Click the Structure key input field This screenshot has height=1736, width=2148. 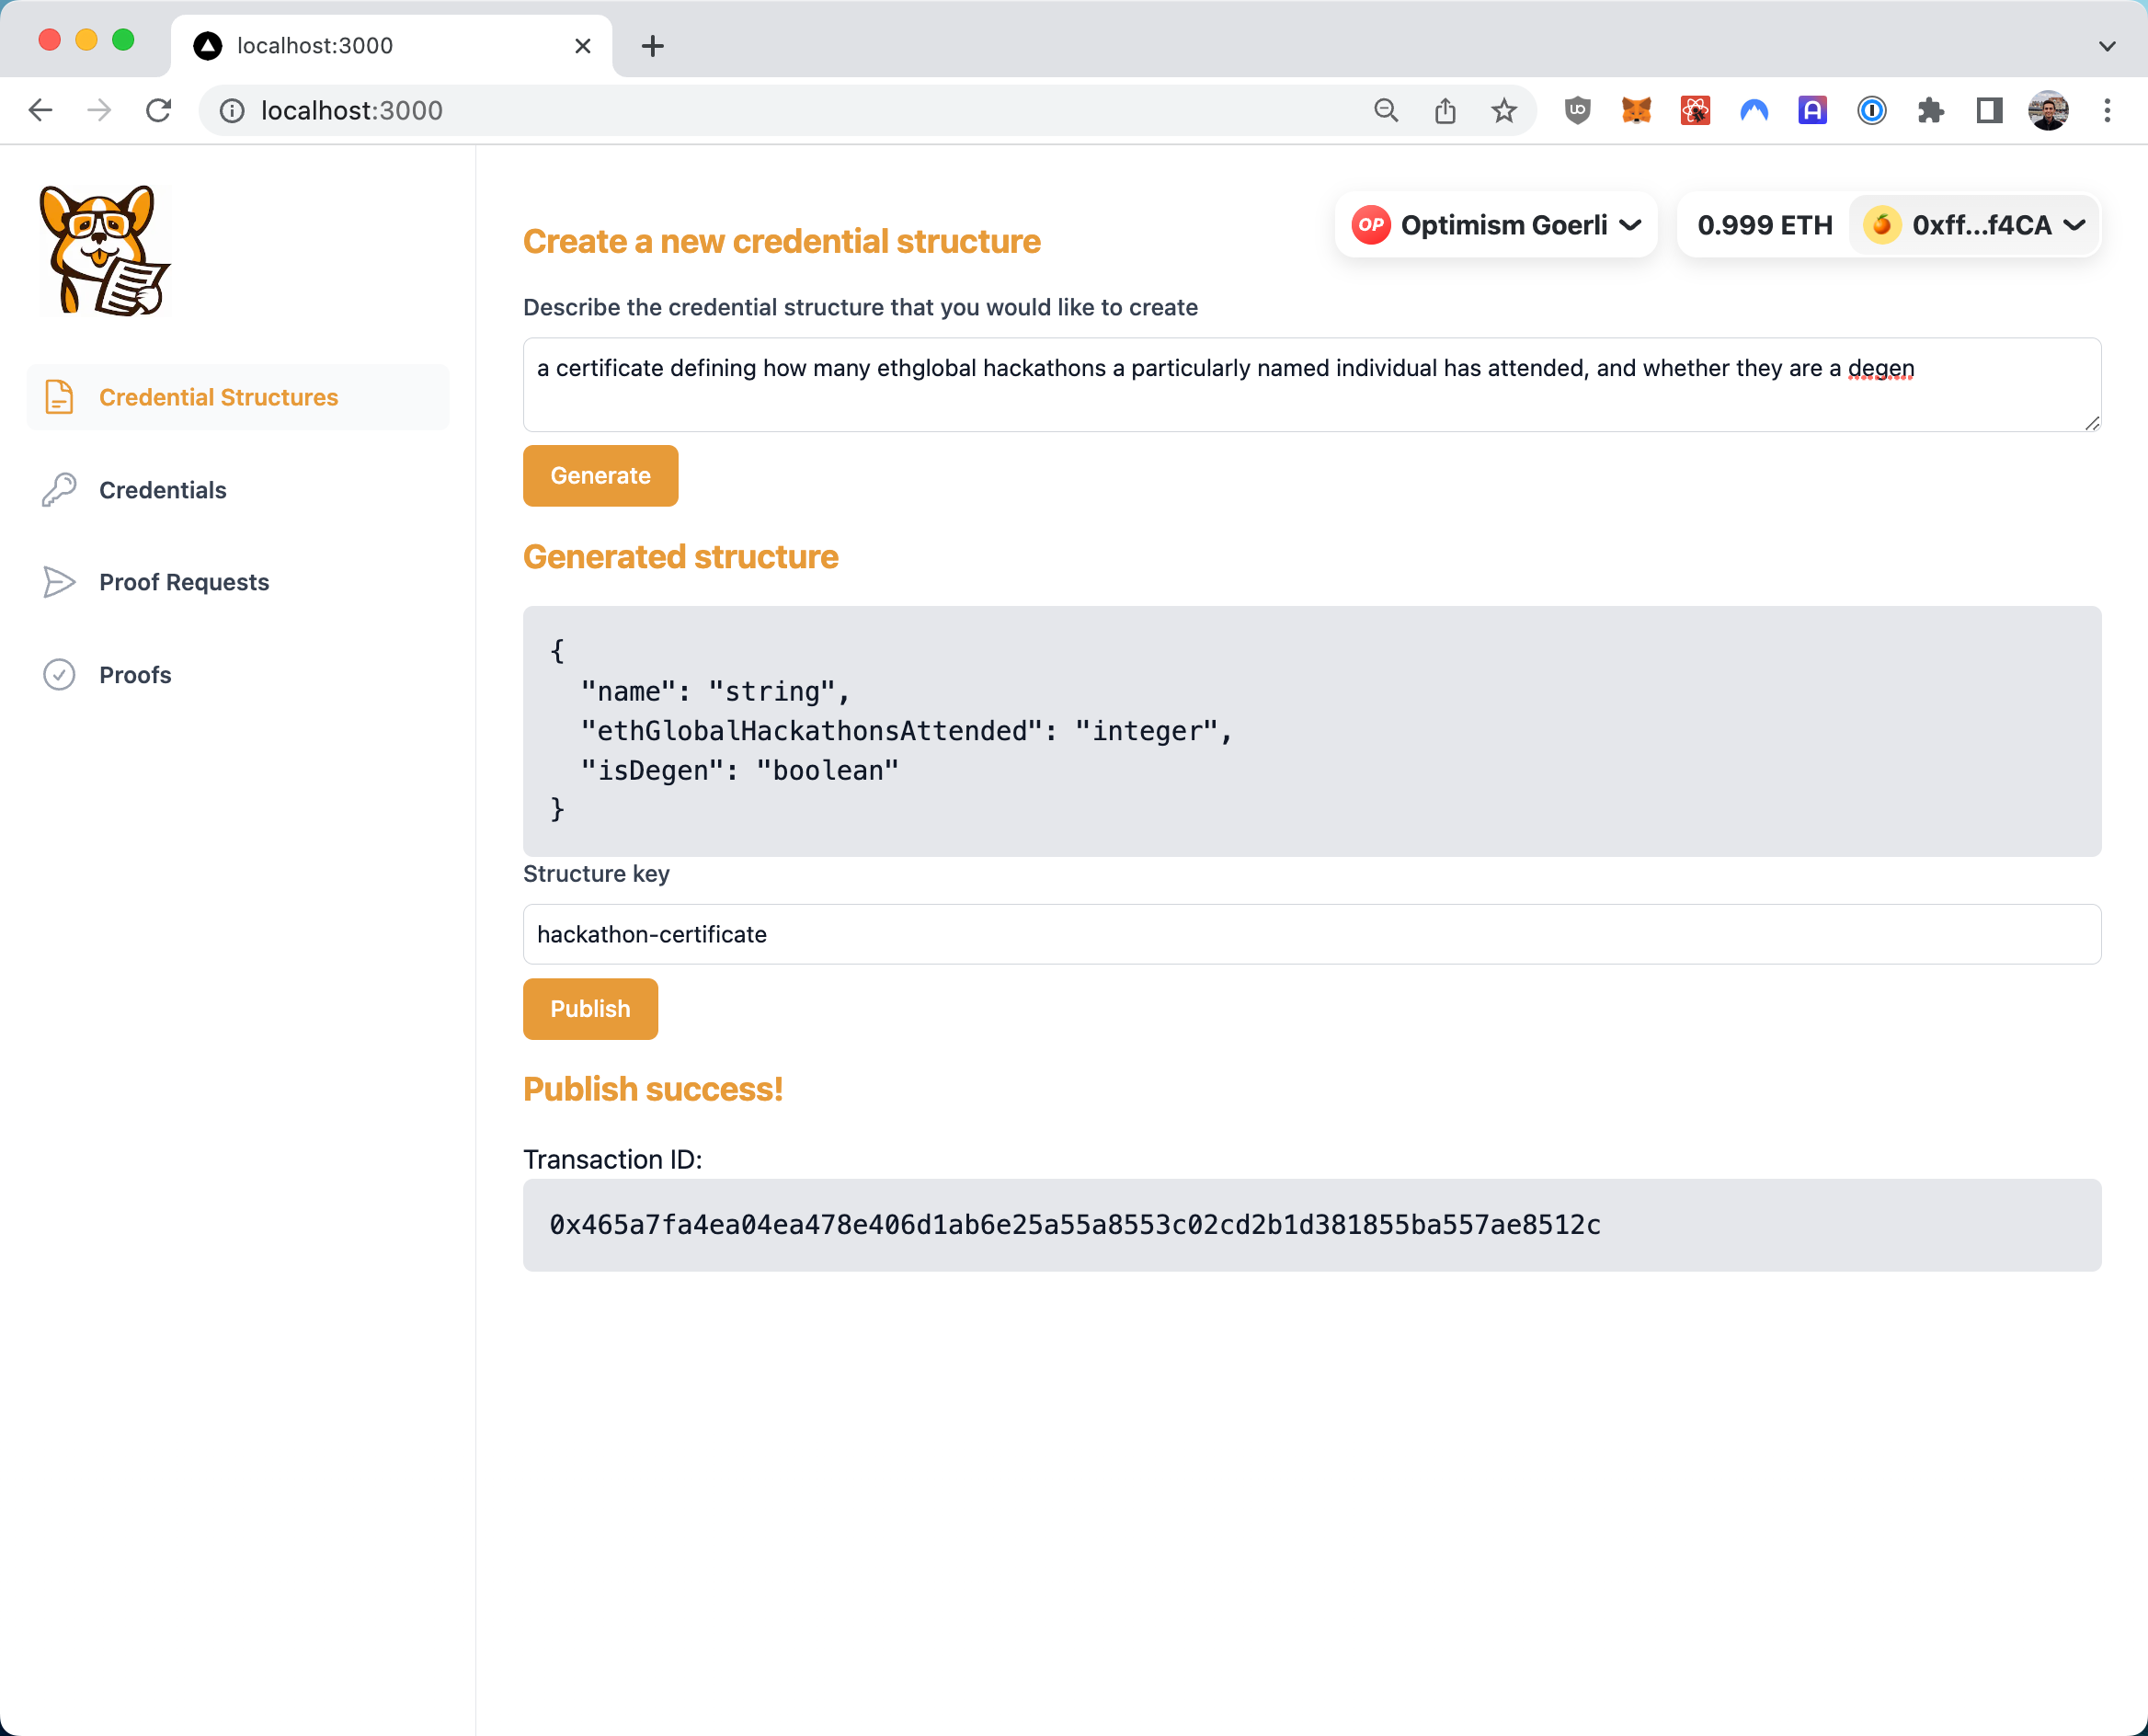[x=1312, y=933]
